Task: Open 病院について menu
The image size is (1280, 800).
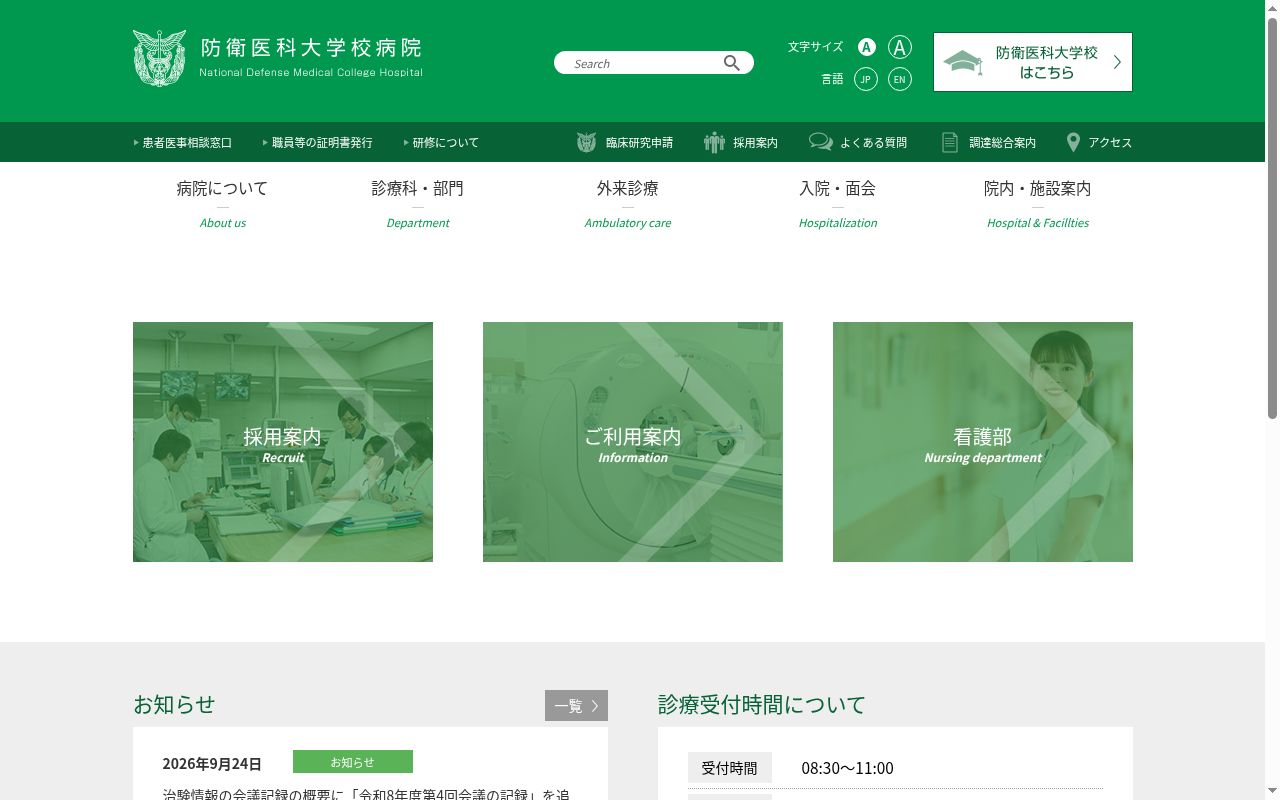Action: point(223,203)
